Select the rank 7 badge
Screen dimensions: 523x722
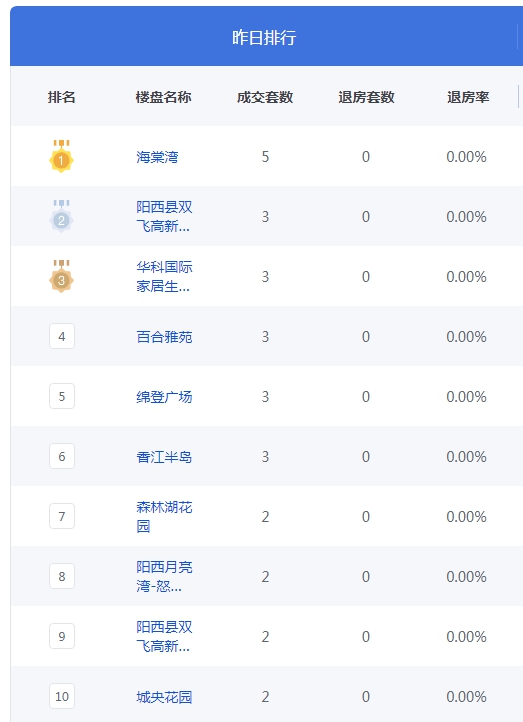62,516
